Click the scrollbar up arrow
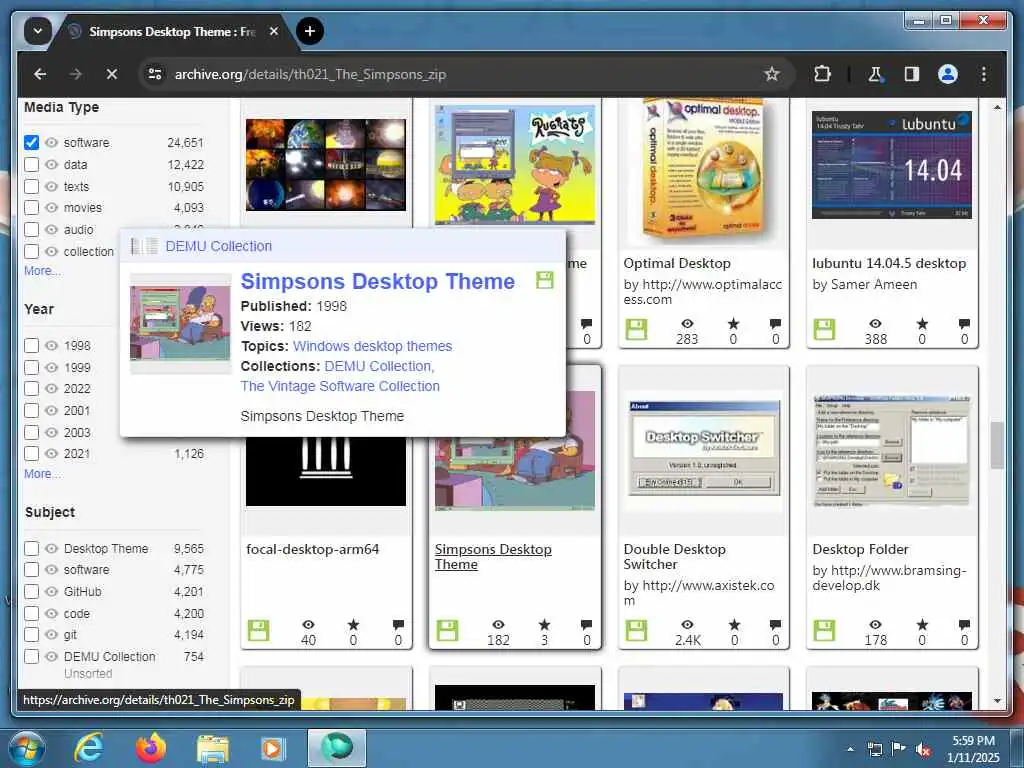The width and height of the screenshot is (1024, 768). (x=997, y=106)
